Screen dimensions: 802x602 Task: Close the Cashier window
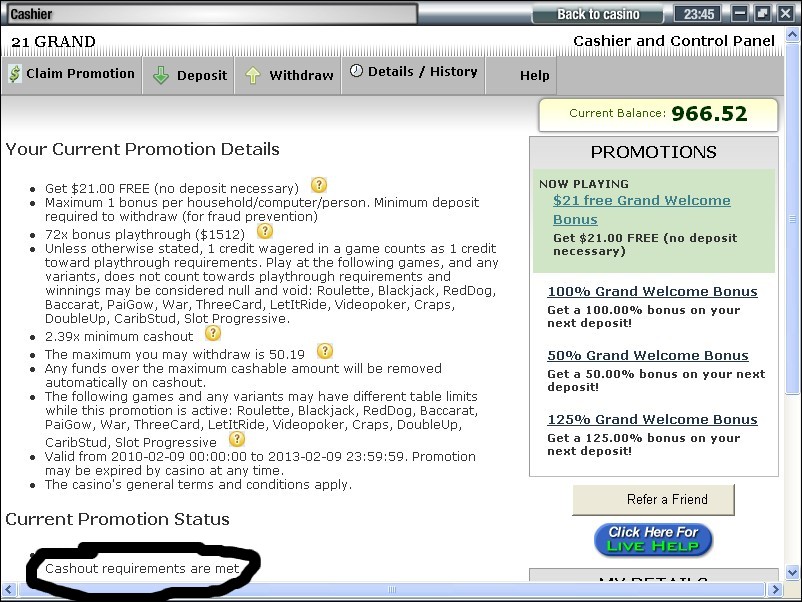(x=786, y=13)
